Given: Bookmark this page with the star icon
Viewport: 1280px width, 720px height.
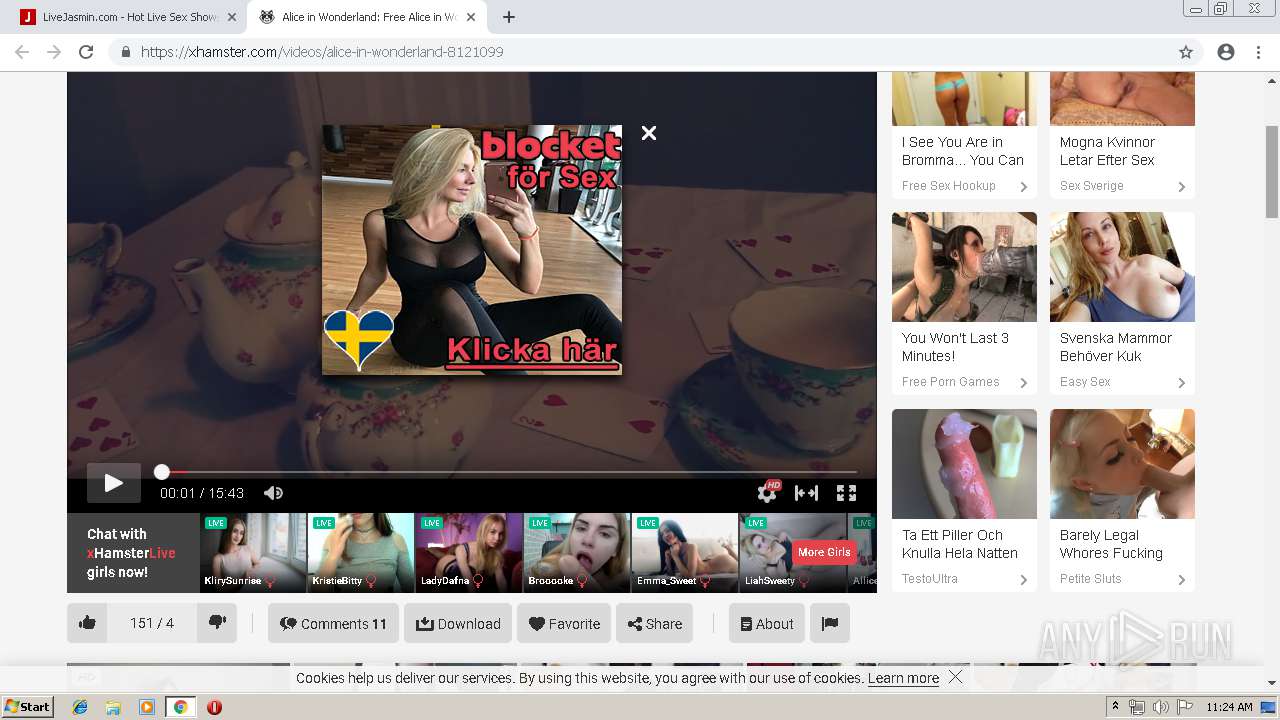Looking at the screenshot, I should (1186, 52).
